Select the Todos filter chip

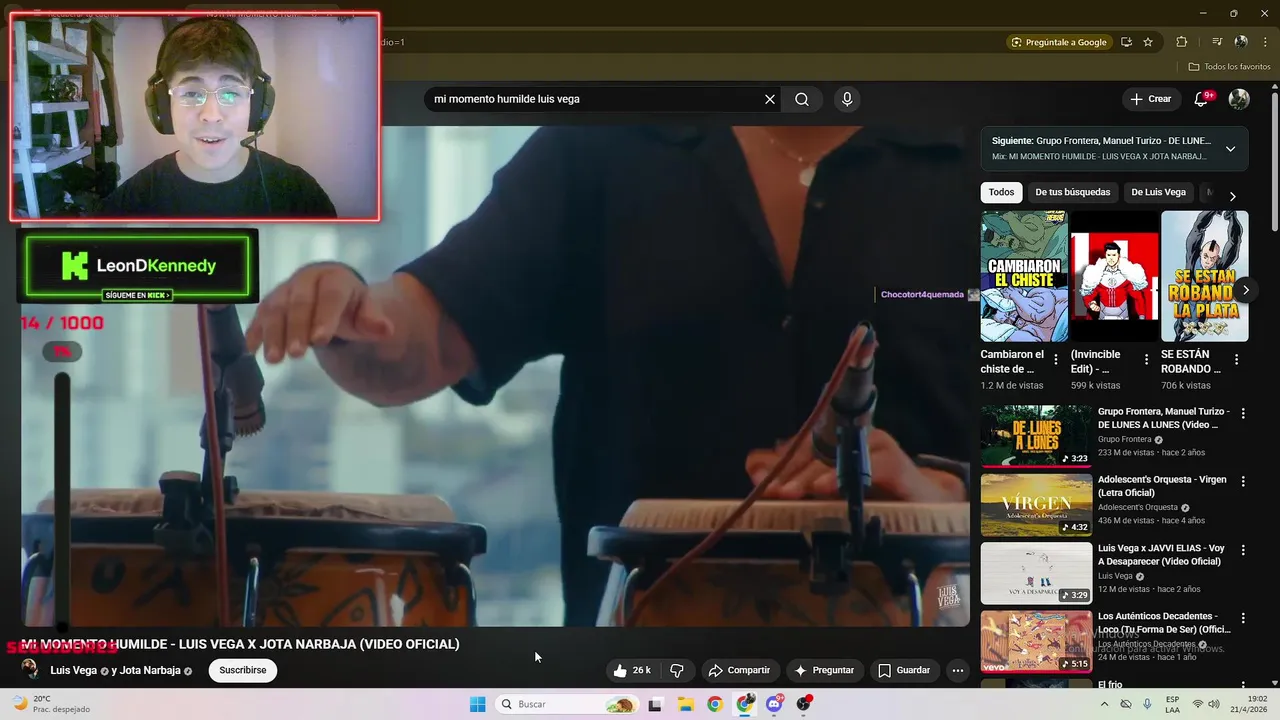click(1001, 192)
